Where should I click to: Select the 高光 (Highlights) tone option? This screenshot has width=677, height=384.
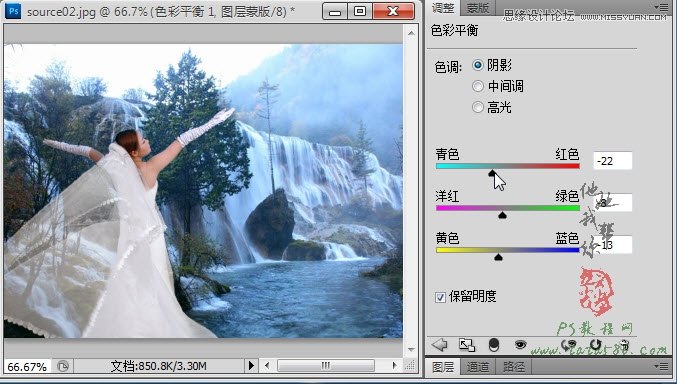(478, 107)
